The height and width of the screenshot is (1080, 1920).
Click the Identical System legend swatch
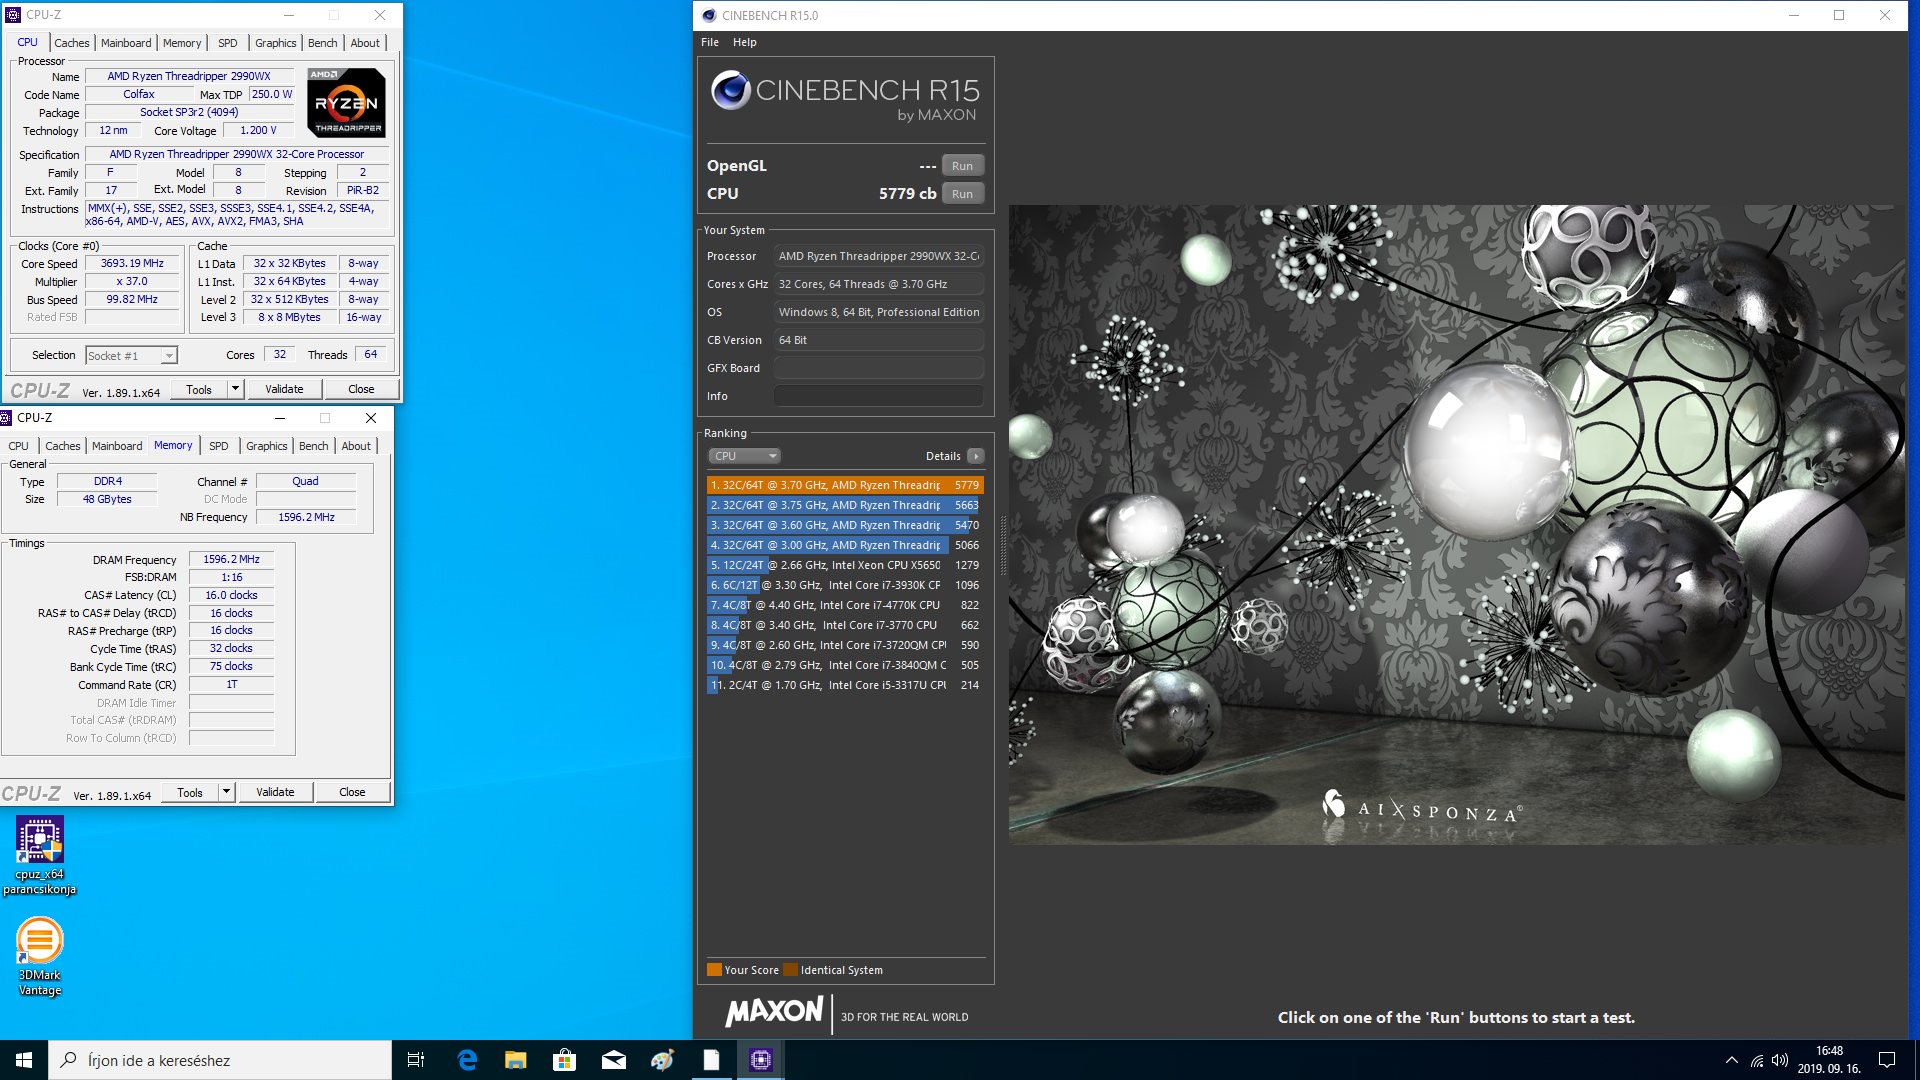(790, 970)
